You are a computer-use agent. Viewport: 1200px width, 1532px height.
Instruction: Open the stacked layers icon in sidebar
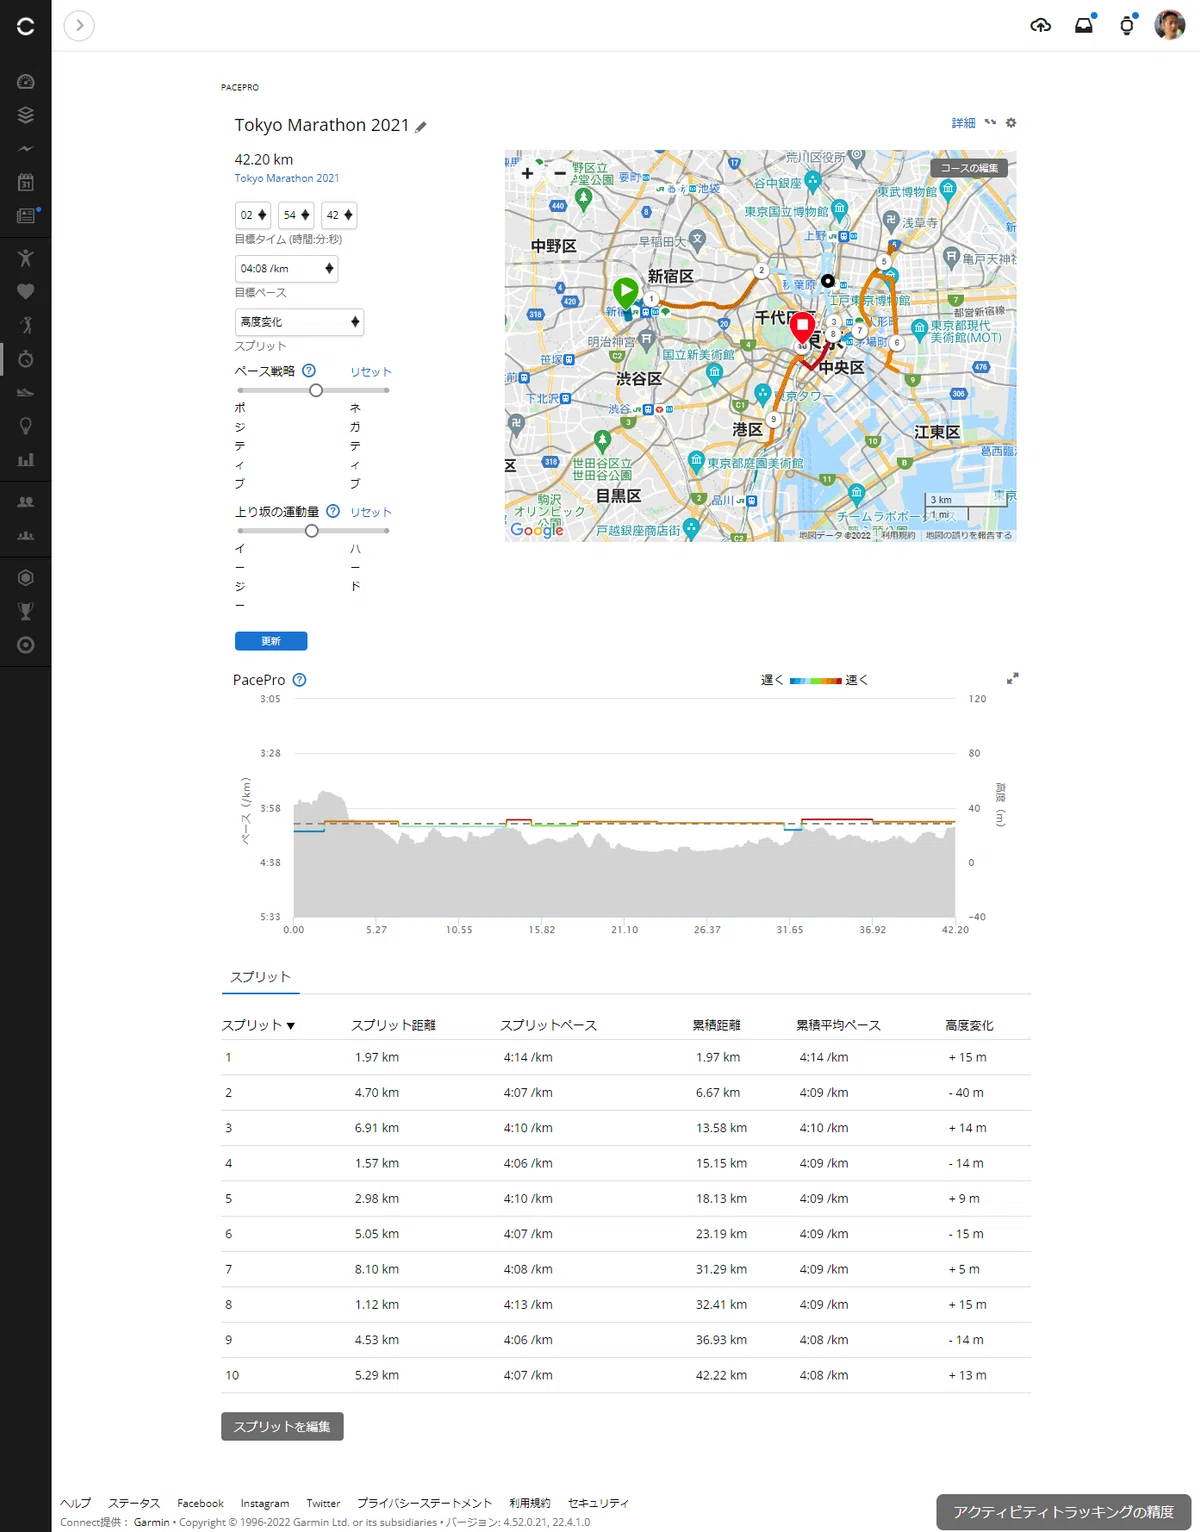(x=26, y=115)
